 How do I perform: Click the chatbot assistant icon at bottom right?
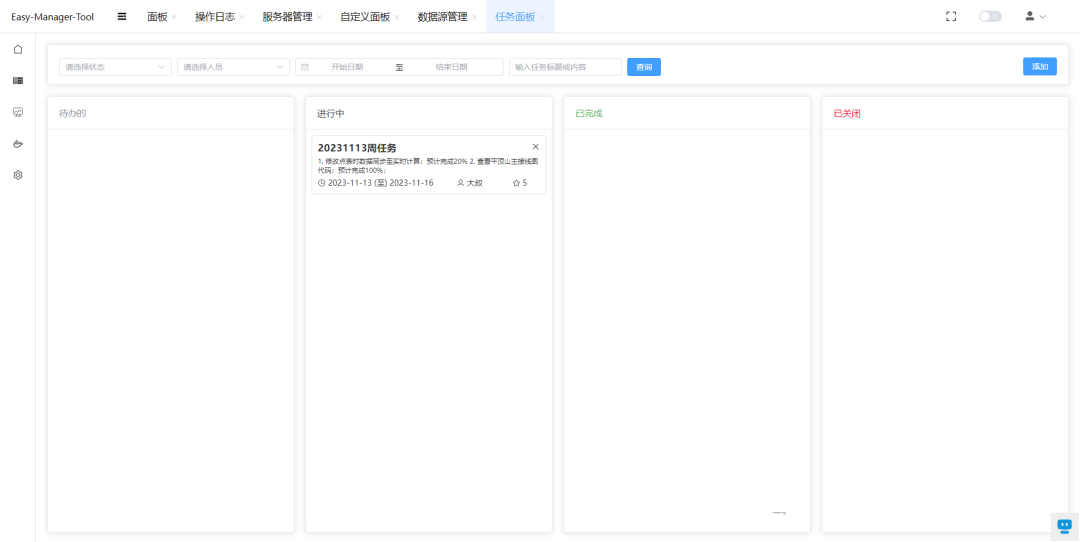[x=1064, y=525]
